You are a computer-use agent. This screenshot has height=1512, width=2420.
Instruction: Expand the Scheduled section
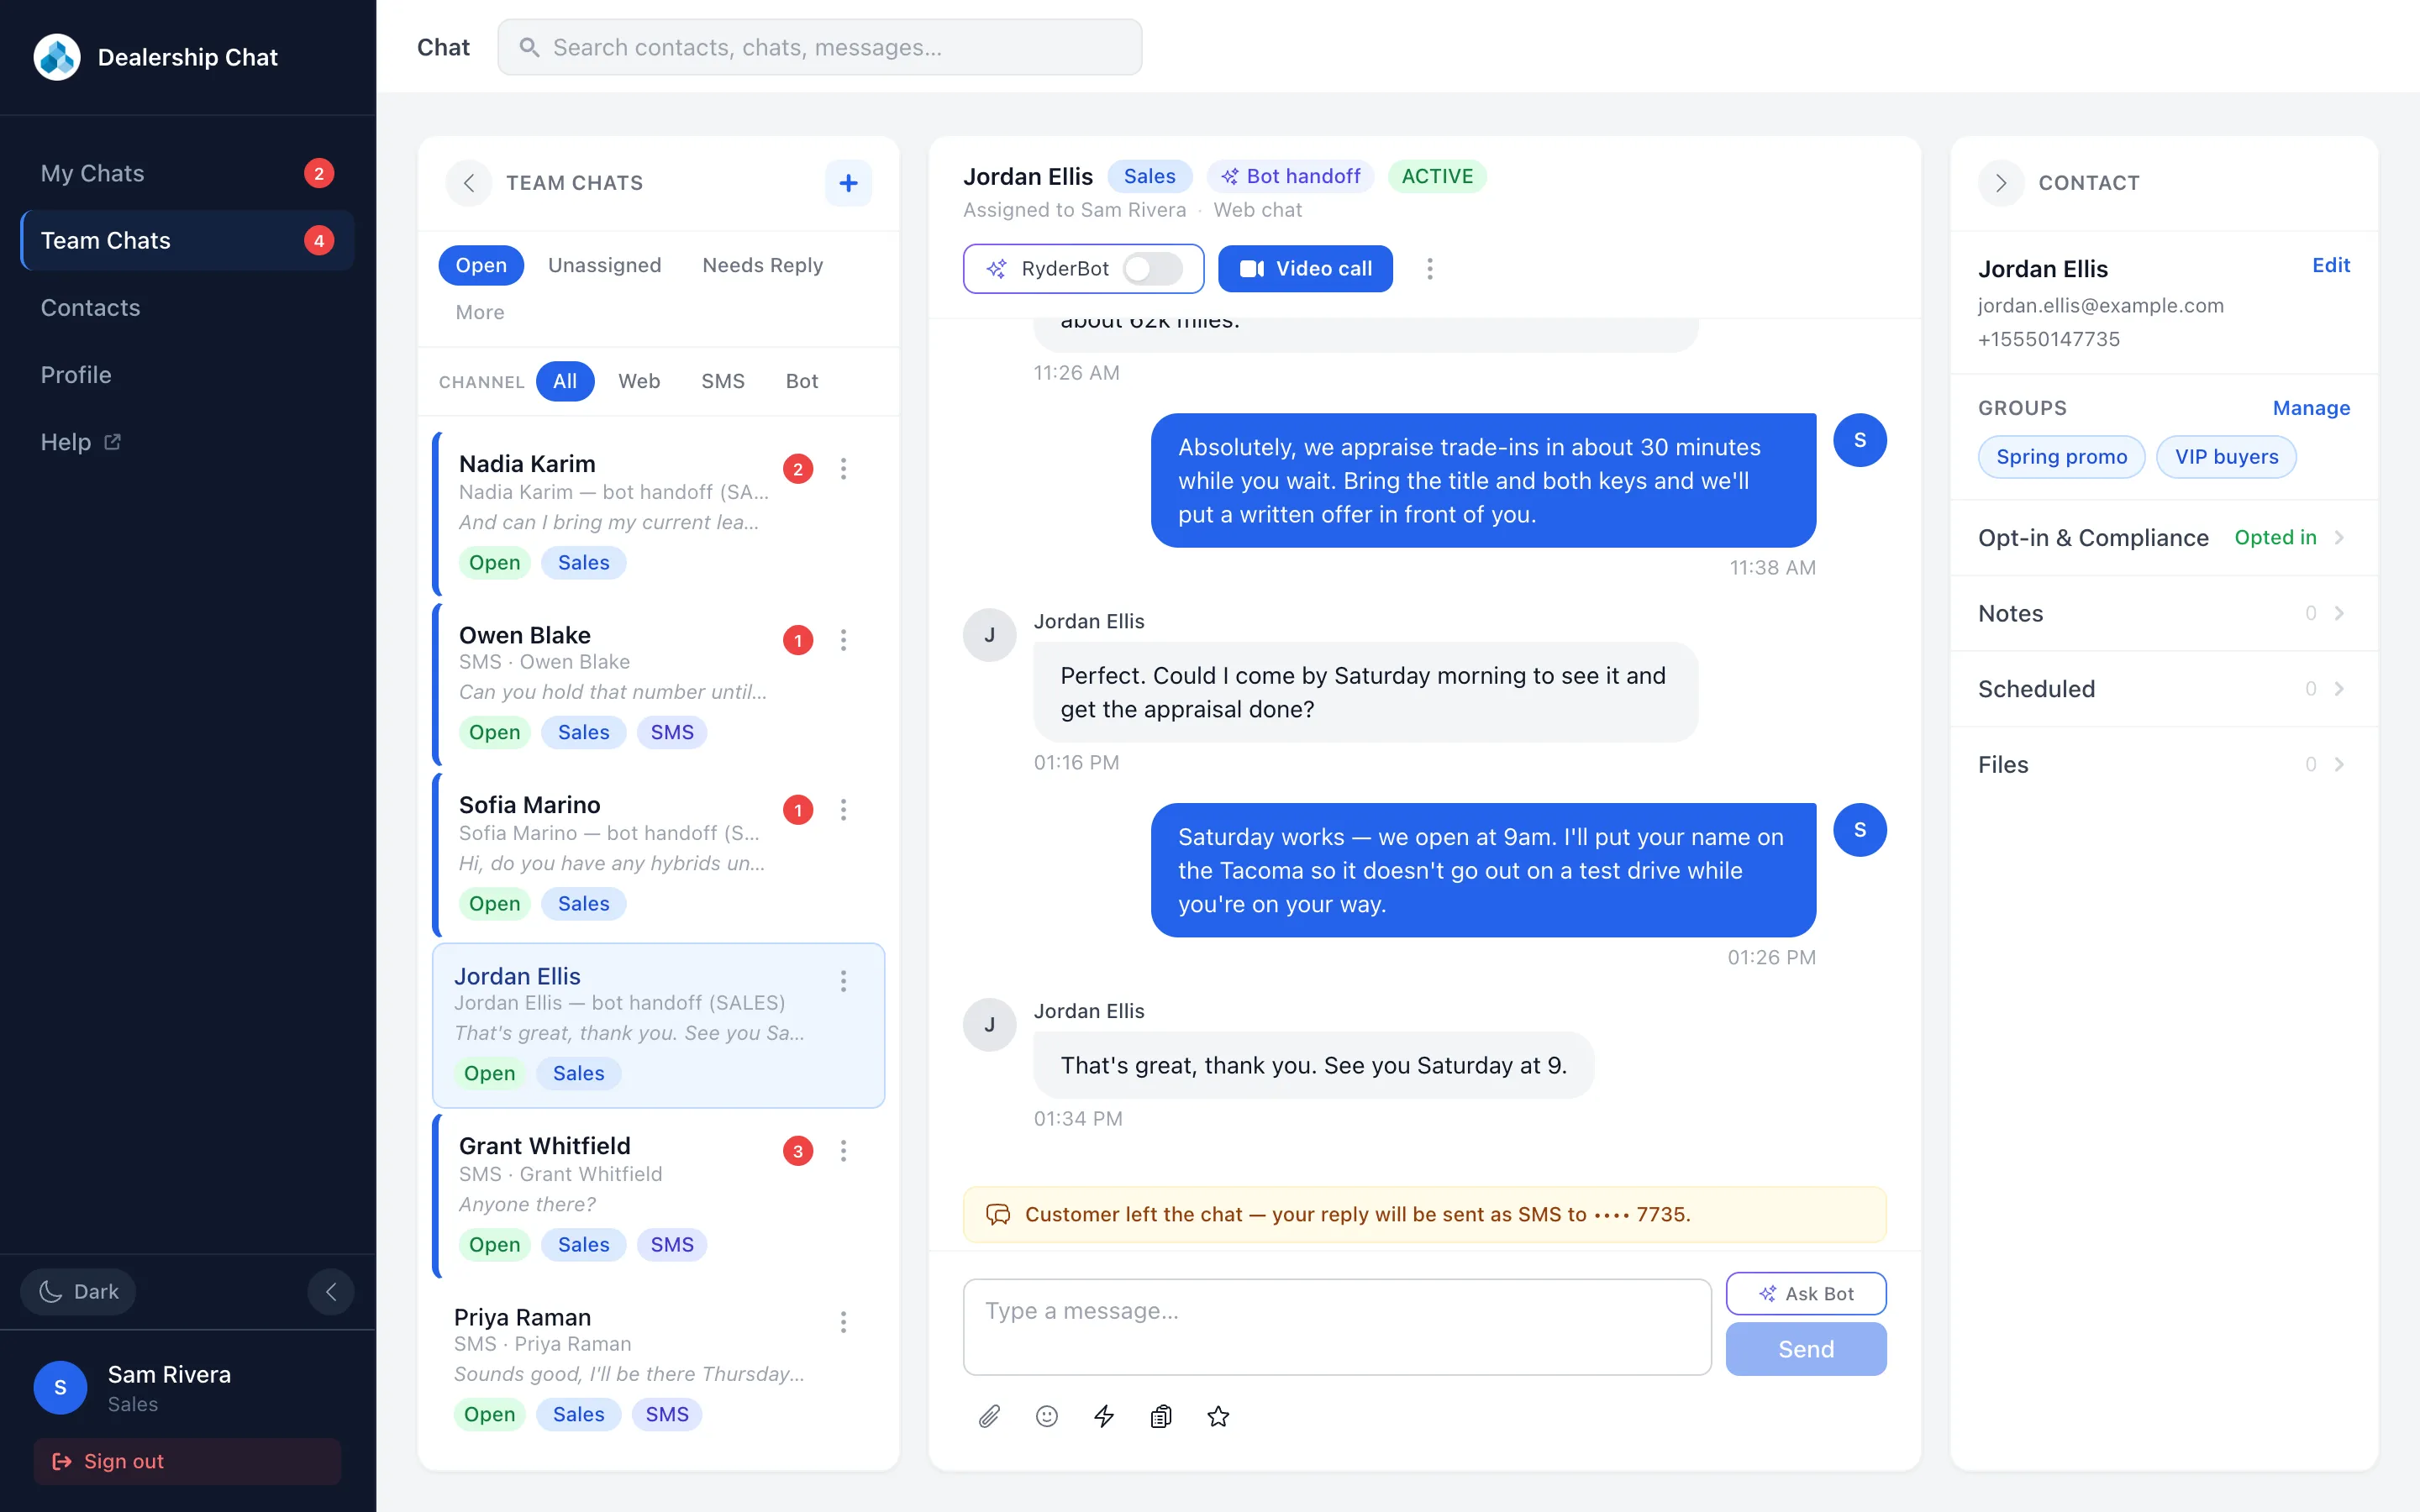click(2164, 689)
